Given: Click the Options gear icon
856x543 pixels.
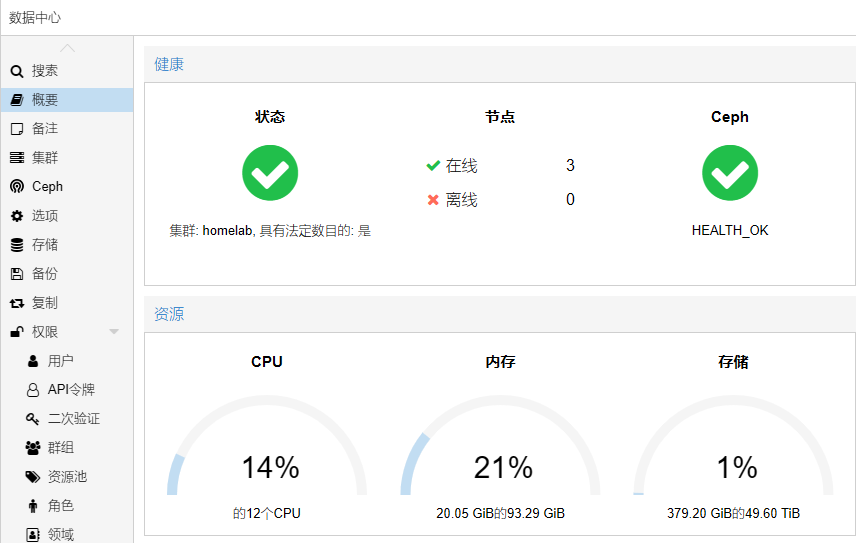Looking at the screenshot, I should (x=16, y=216).
